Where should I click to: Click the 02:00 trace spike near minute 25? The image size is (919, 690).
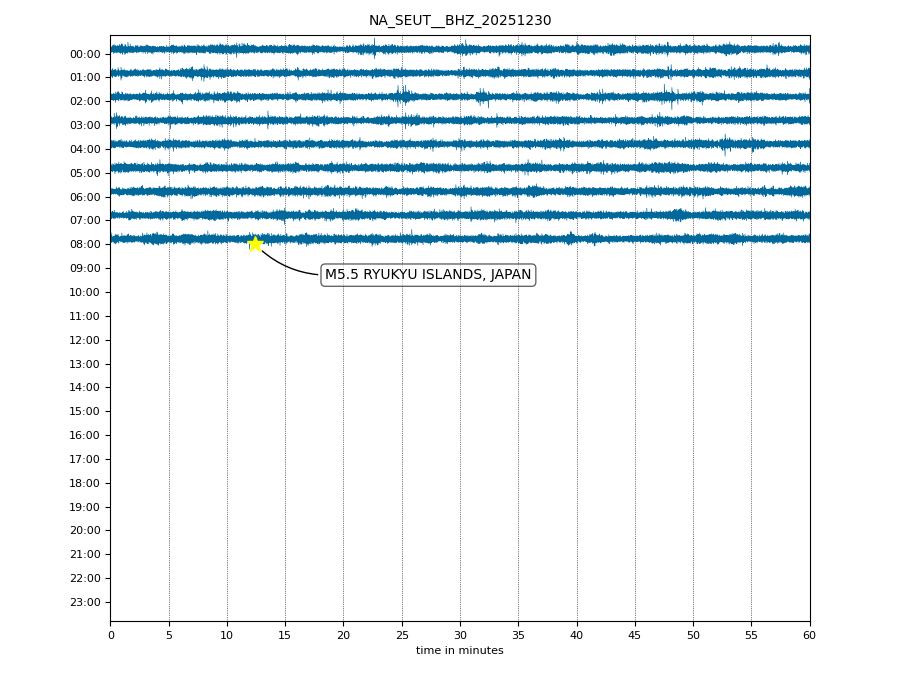[x=402, y=96]
